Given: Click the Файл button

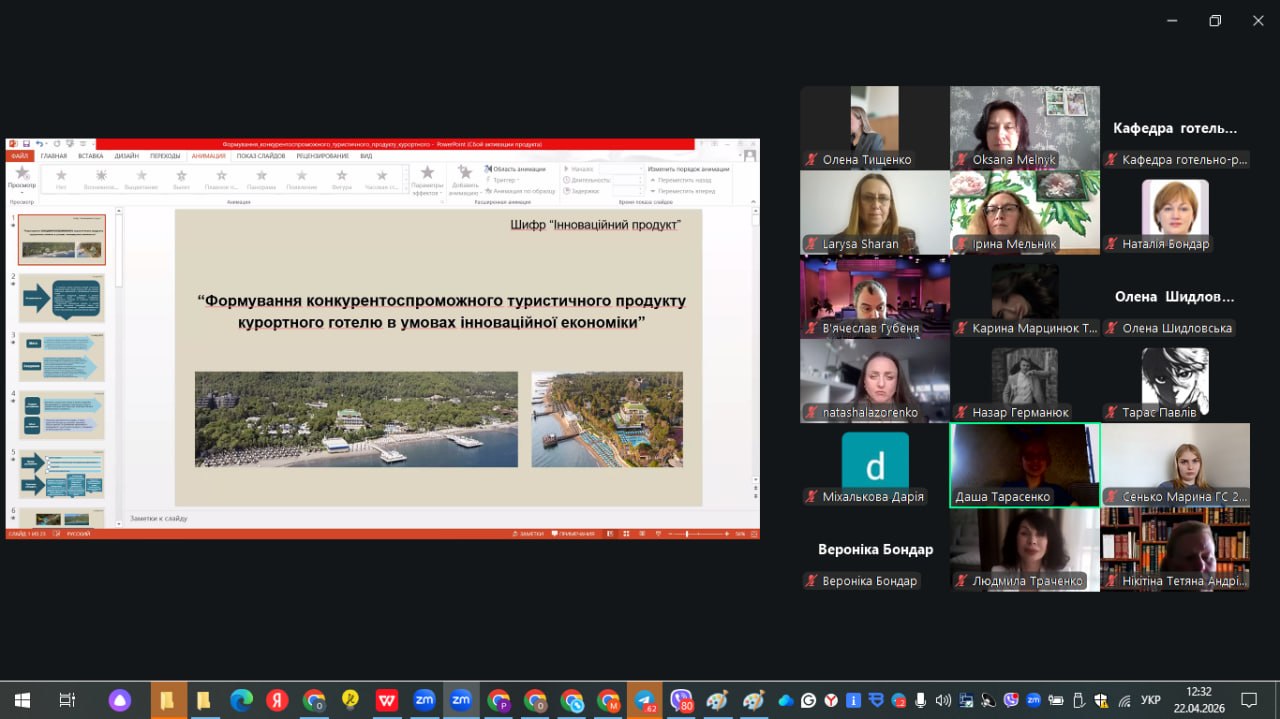Looking at the screenshot, I should [20, 156].
